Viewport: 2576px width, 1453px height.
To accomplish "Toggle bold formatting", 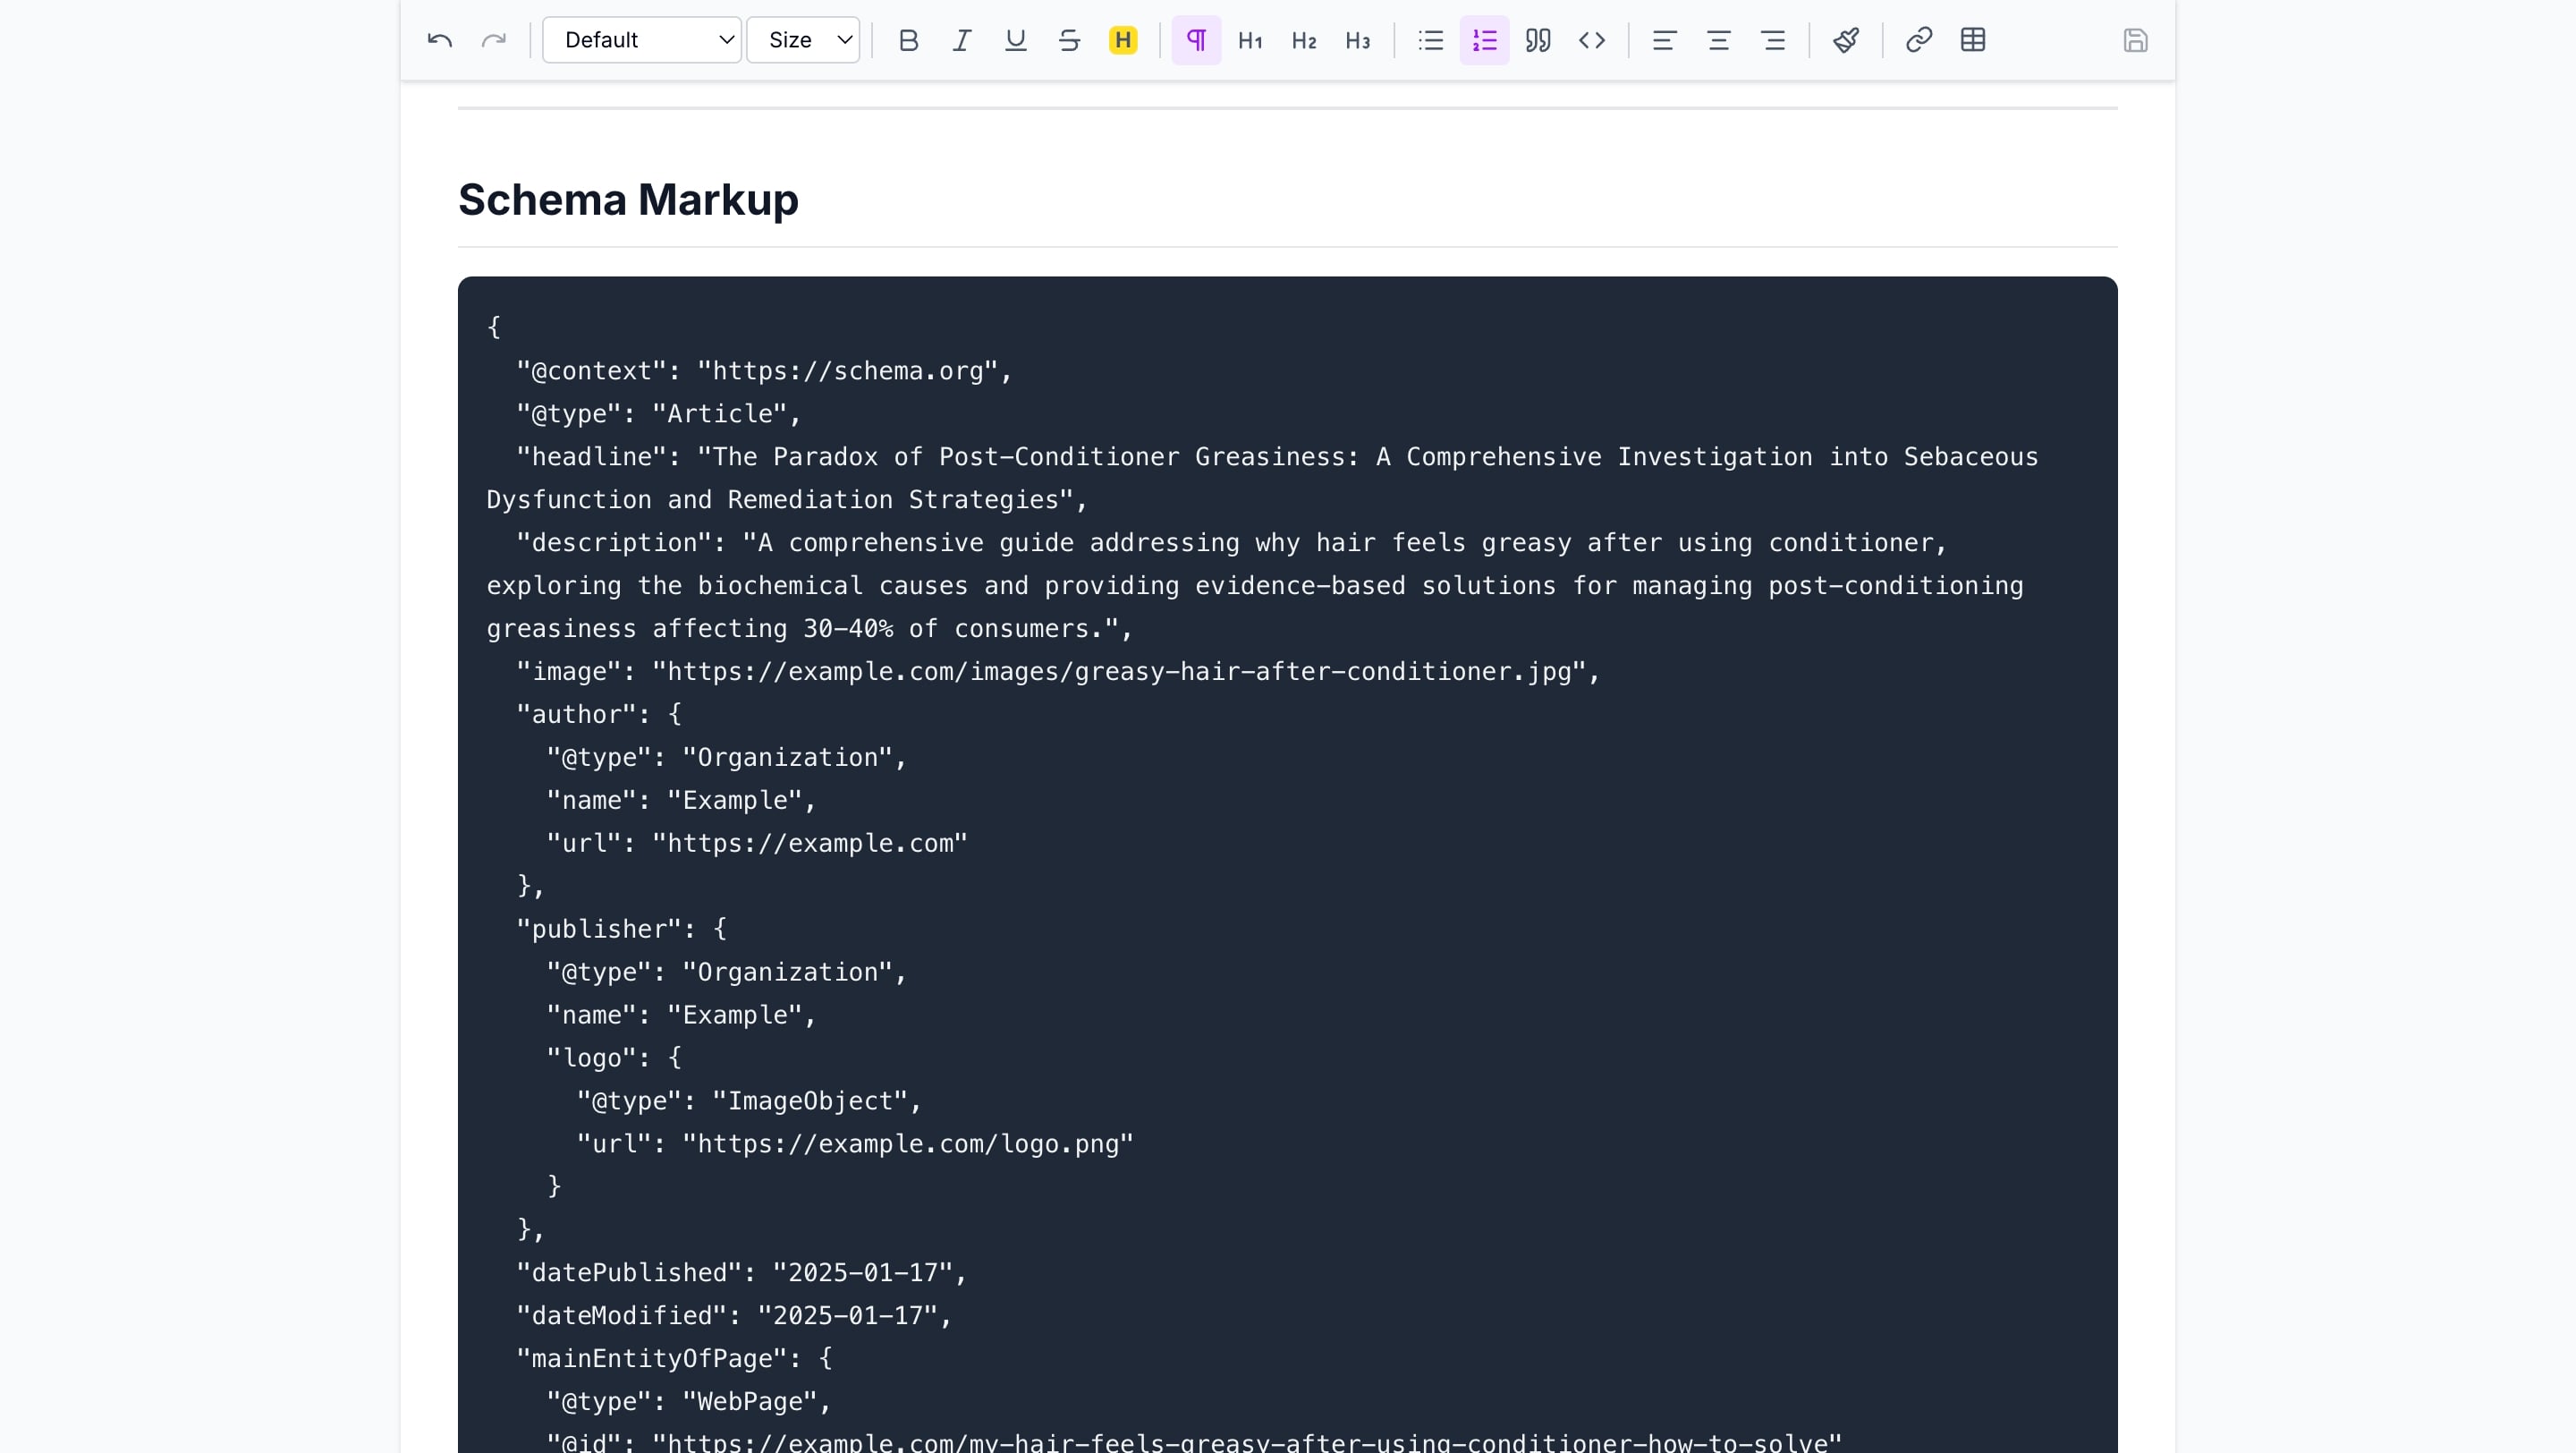I will [908, 40].
